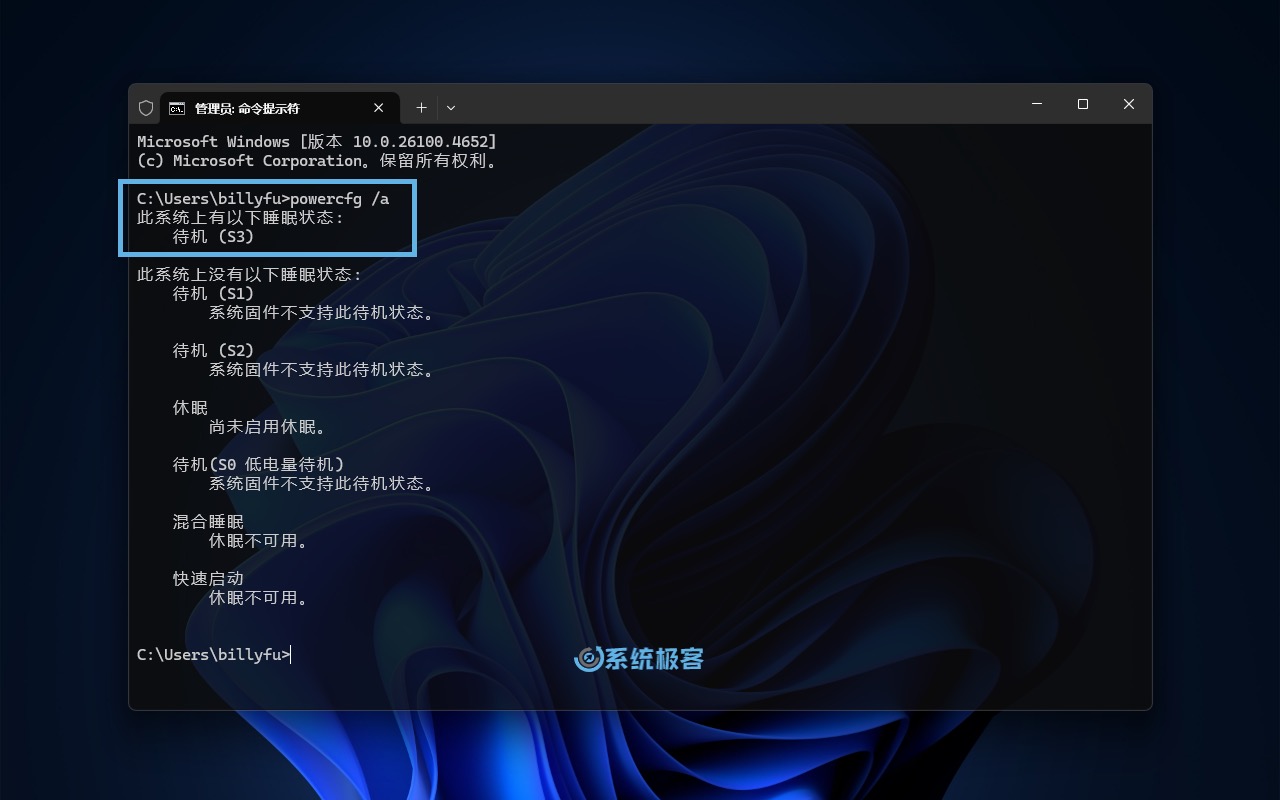The image size is (1280, 800).
Task: Close the terminal window
Action: point(1129,104)
